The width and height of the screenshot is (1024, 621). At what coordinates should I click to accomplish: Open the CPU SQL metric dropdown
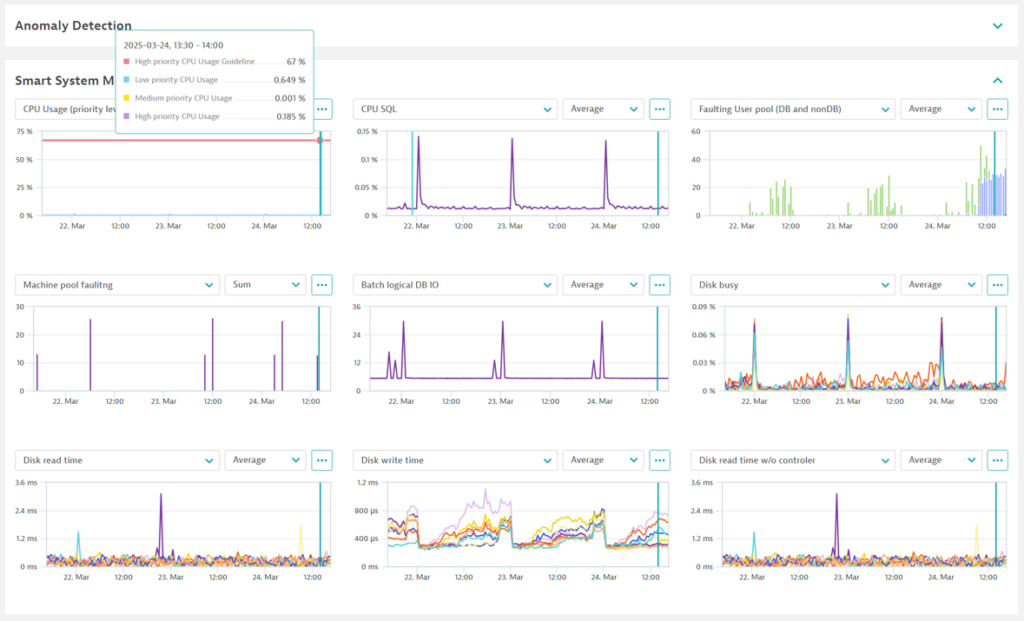point(455,109)
